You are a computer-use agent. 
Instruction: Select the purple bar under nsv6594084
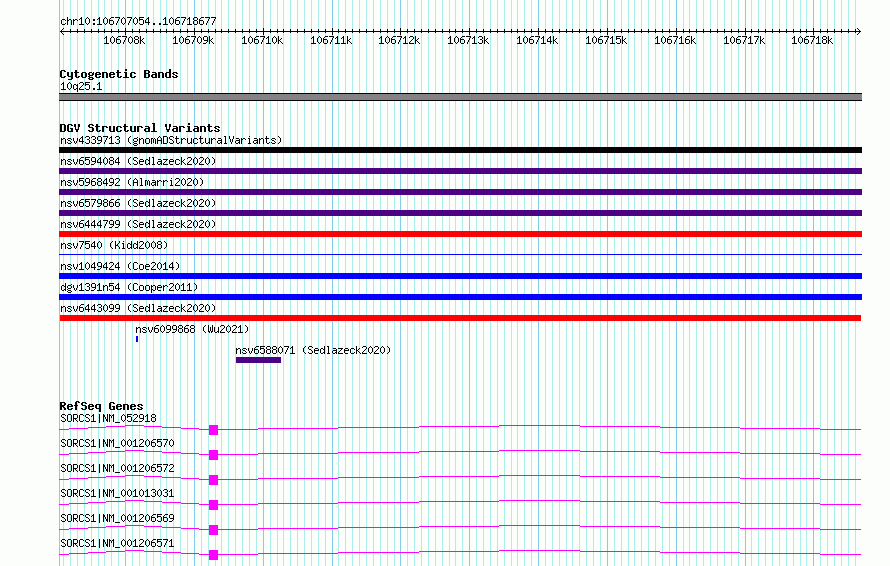[460, 171]
